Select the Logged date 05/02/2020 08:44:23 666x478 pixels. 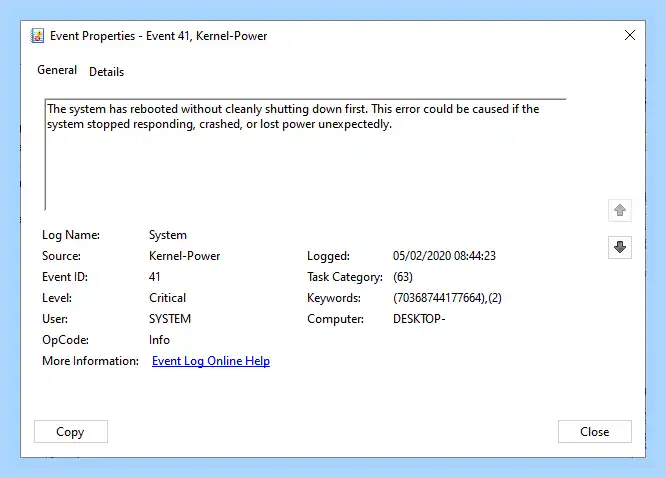point(444,256)
